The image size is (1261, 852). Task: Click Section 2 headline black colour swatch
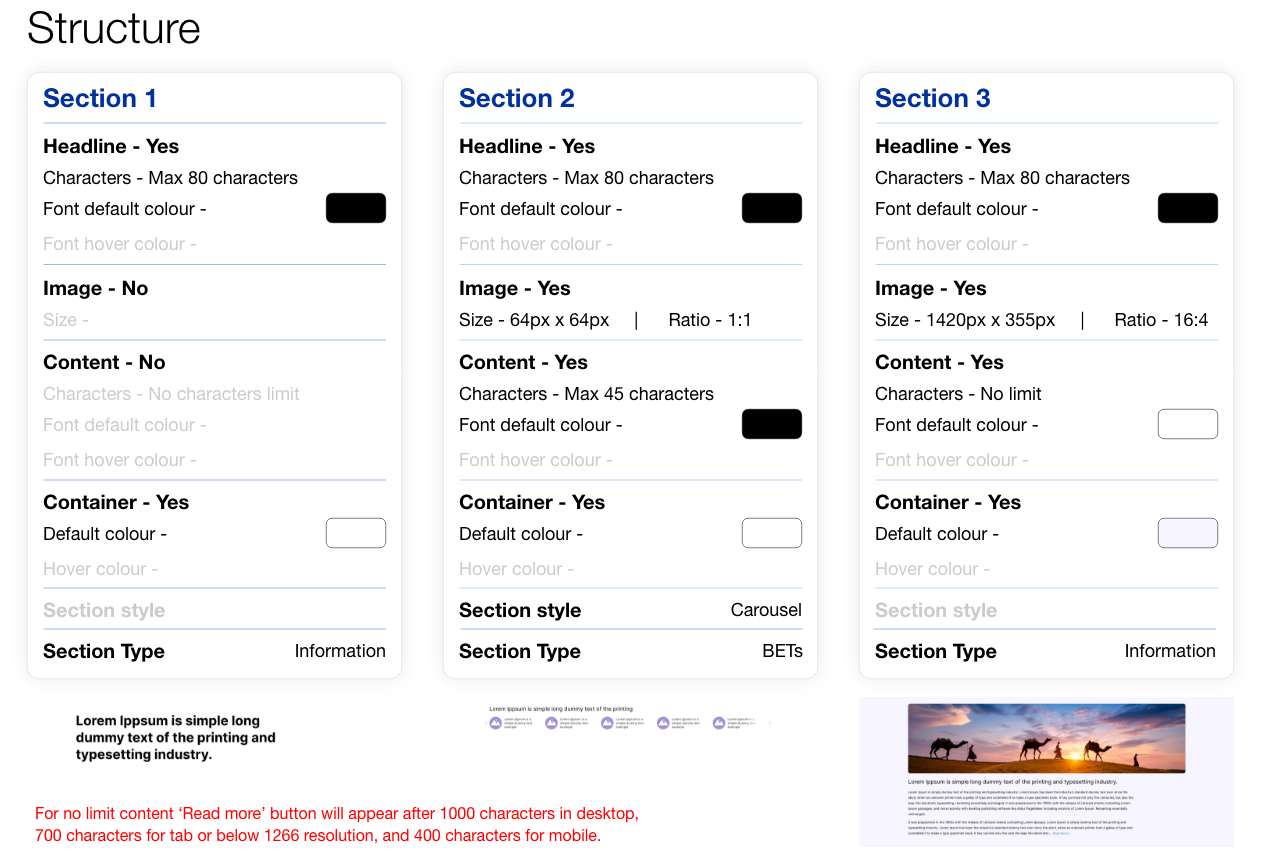coord(771,208)
